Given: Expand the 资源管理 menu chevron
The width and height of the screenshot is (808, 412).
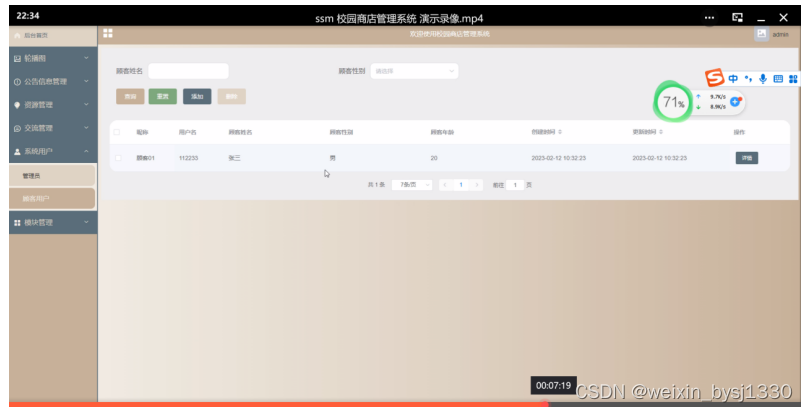Looking at the screenshot, I should pos(86,105).
